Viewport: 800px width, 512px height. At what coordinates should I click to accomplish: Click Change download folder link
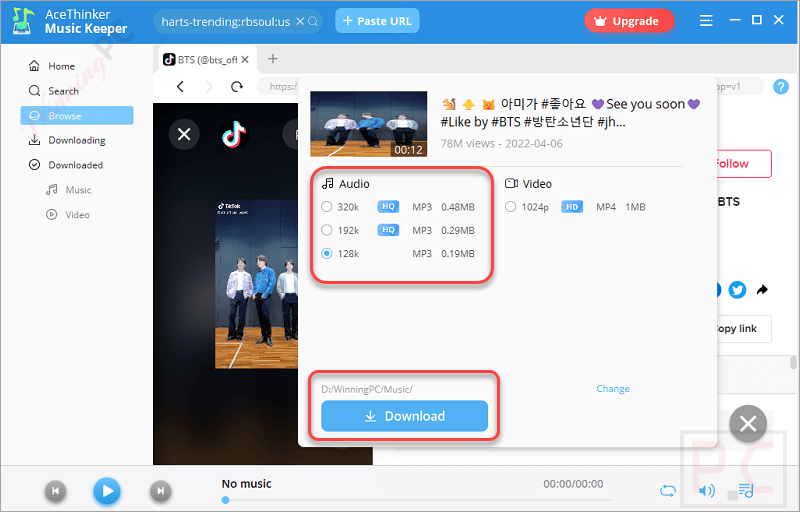pos(613,389)
